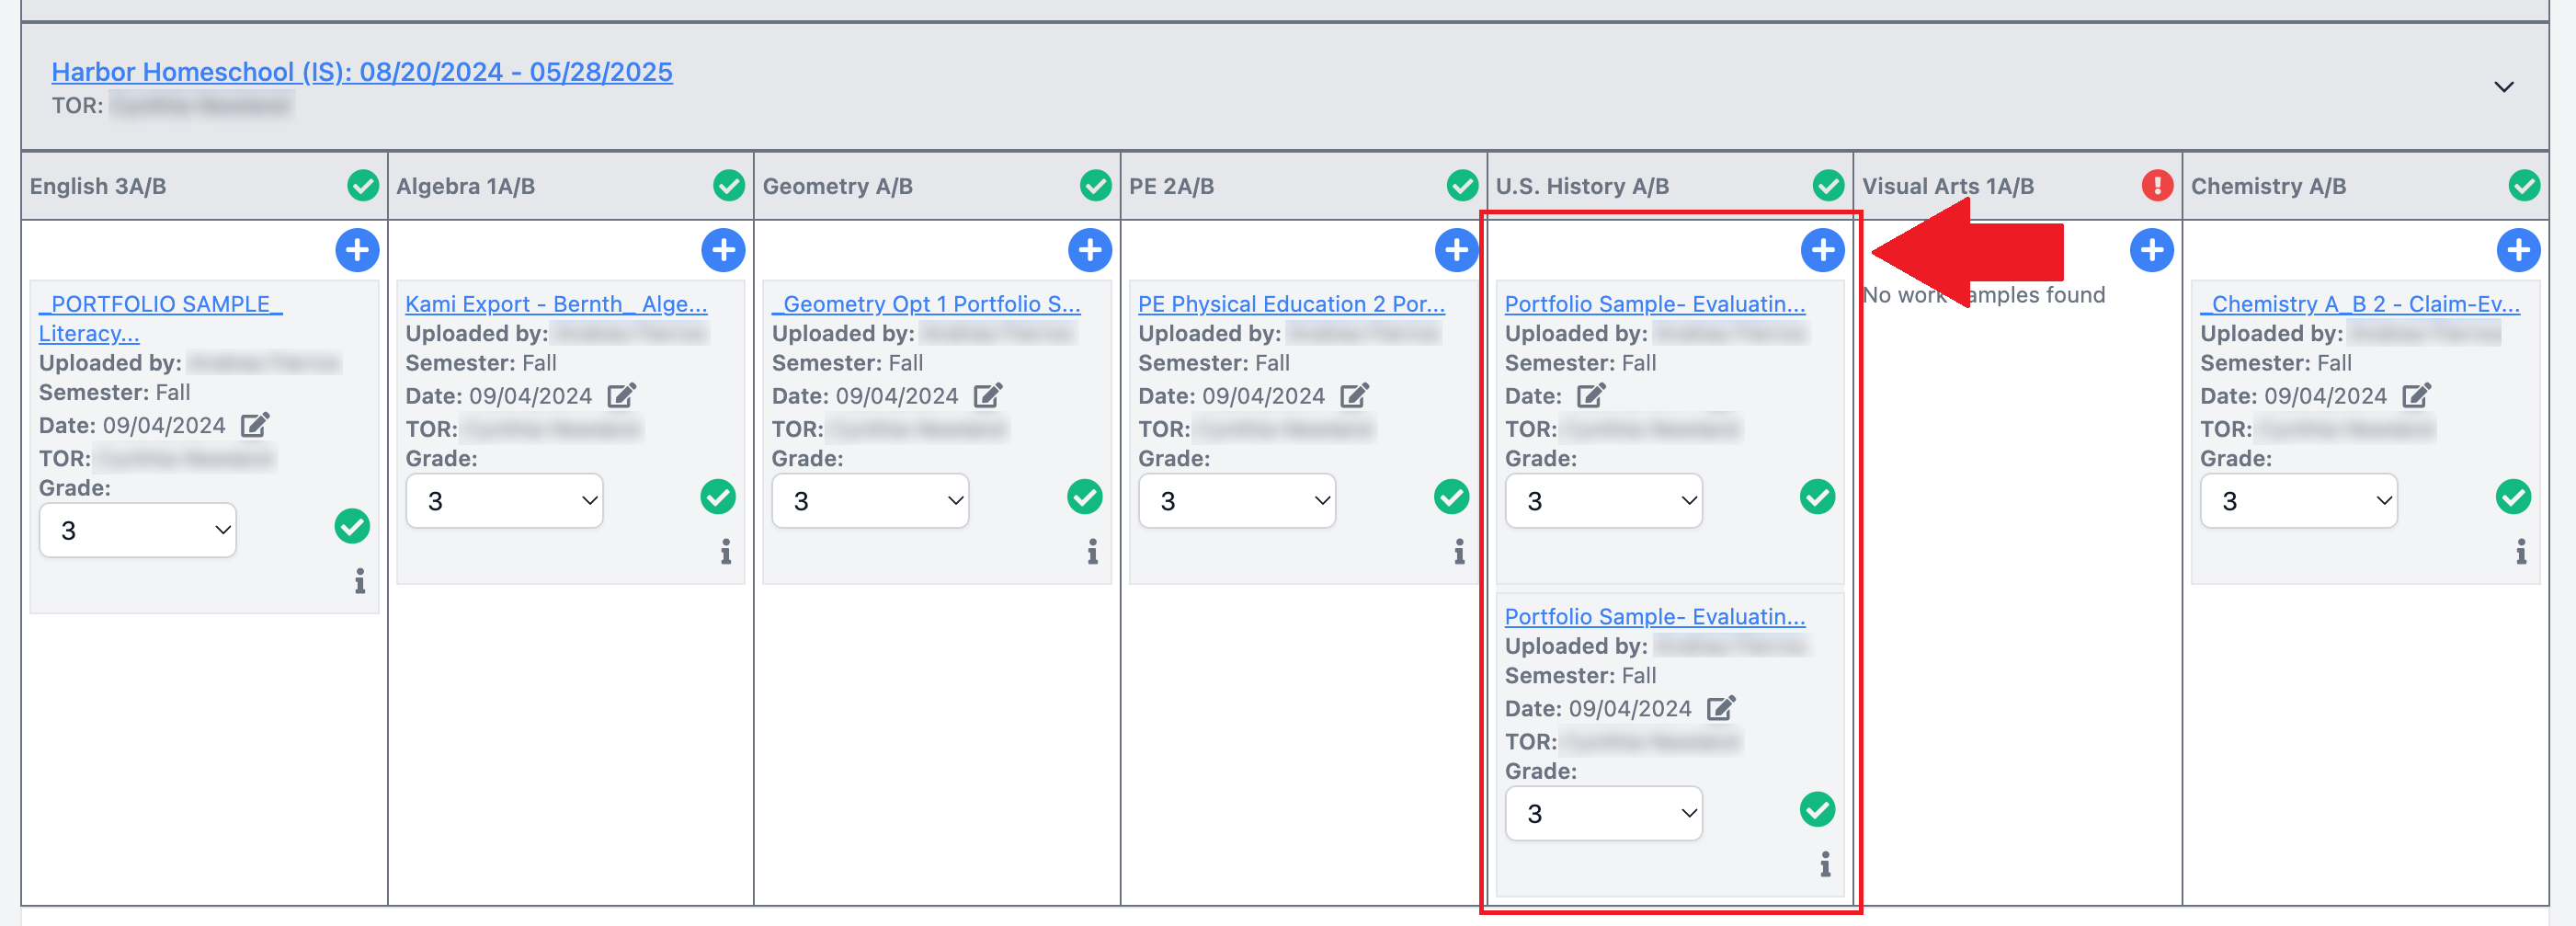Edit the empty date in U.S. History sample
Viewport: 2576px width, 926px height.
coord(1590,396)
